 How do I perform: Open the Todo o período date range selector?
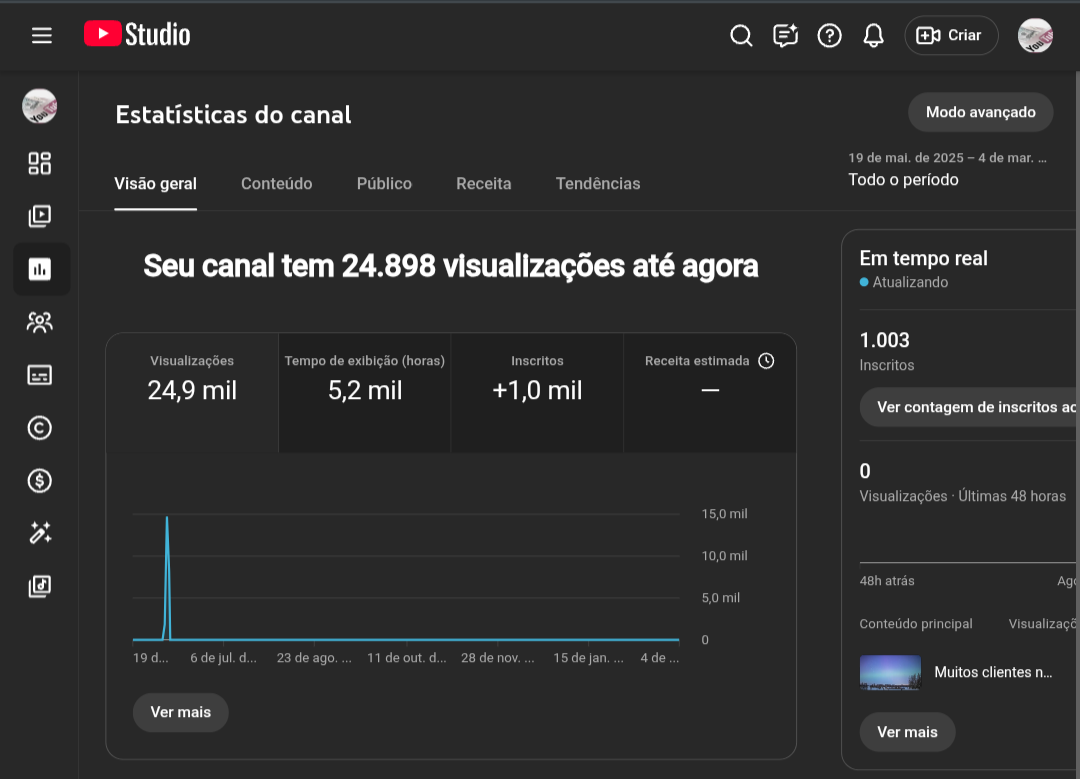946,170
